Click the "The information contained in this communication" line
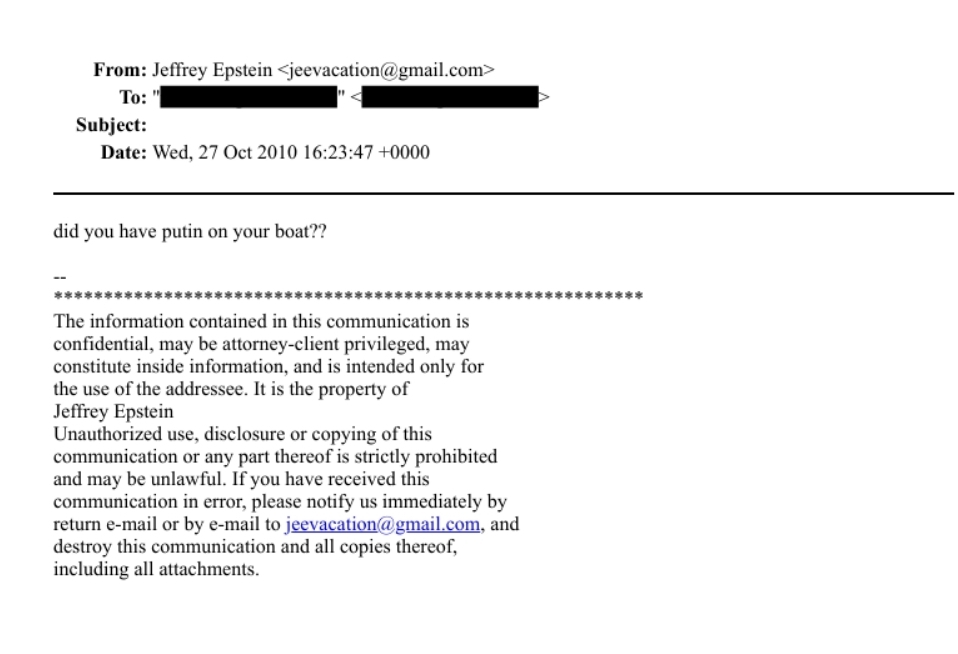Viewport: 958px width, 654px height. [261, 322]
